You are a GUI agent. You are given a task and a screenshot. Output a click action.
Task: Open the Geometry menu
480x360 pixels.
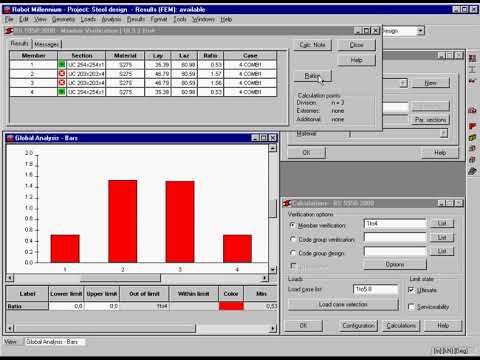[63, 19]
